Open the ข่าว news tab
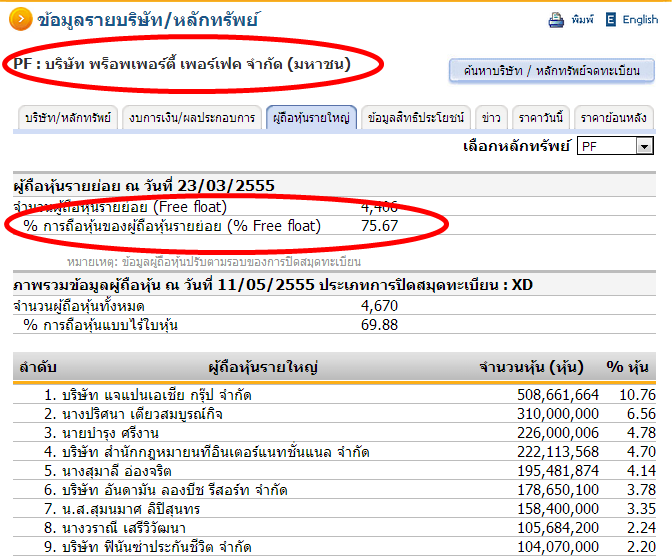The image size is (672, 556). (x=491, y=117)
